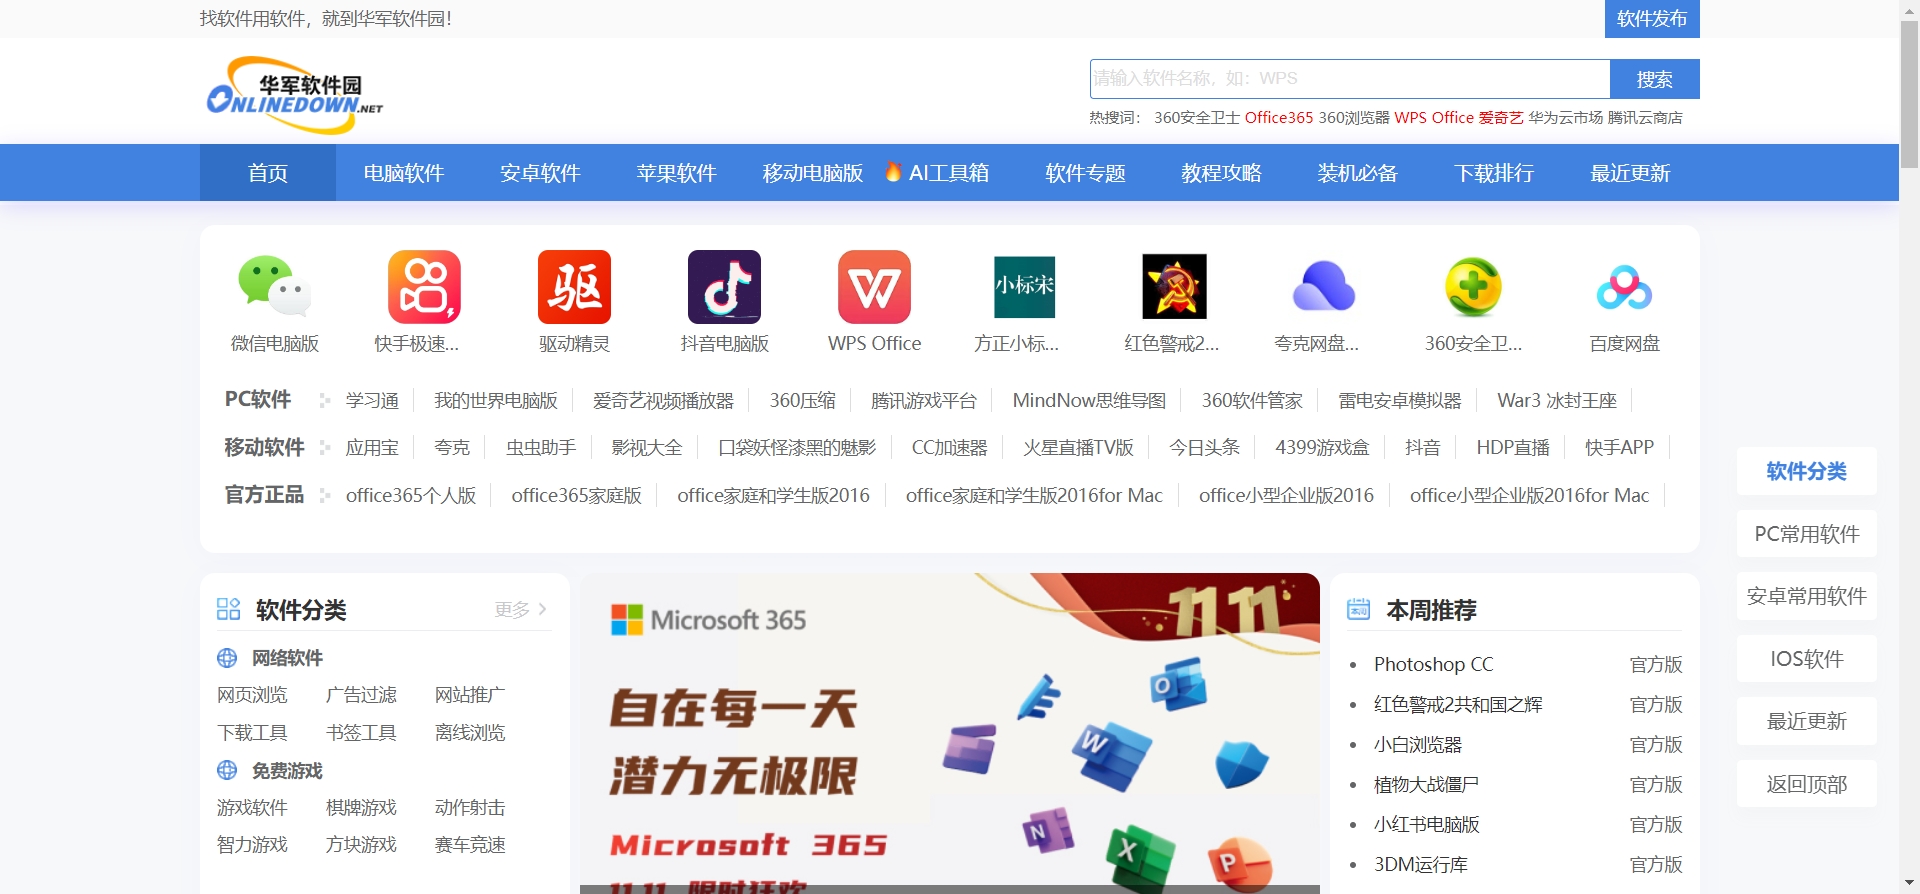This screenshot has height=894, width=1920.
Task: Click the flame icon beside AI工具箱
Action: (893, 172)
